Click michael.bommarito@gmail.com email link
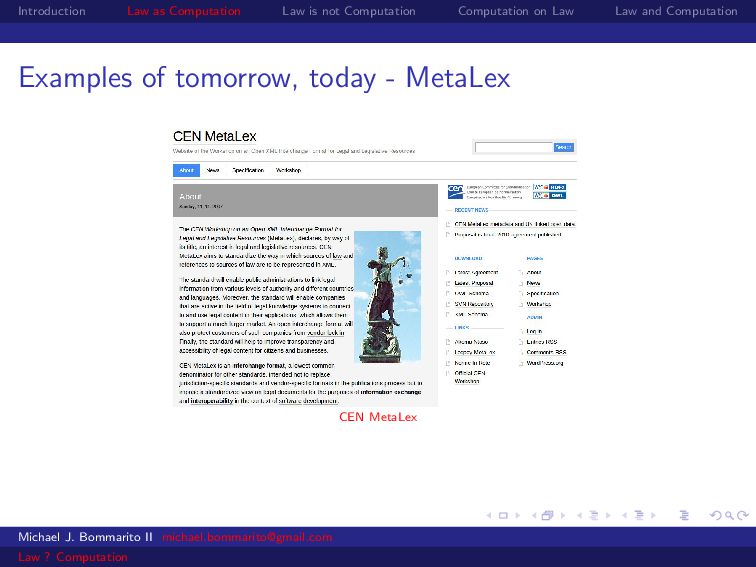 [247, 537]
